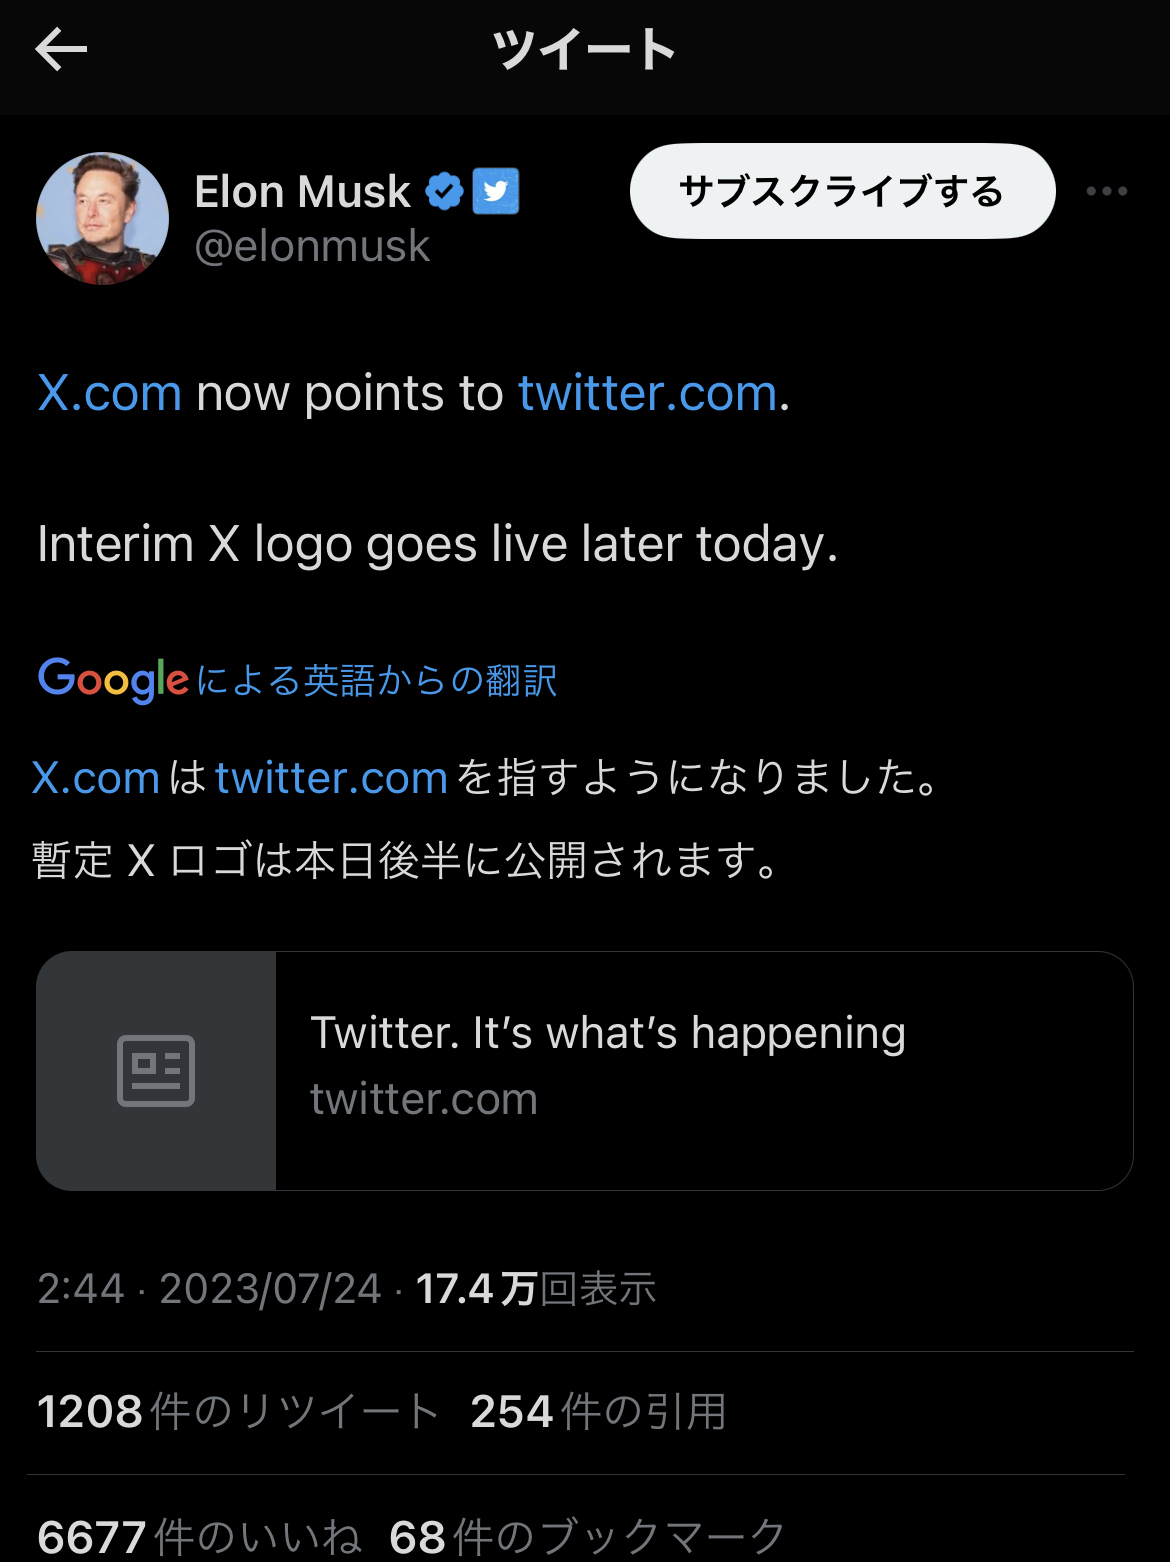Open the twitter.com link in original tweet

[647, 393]
